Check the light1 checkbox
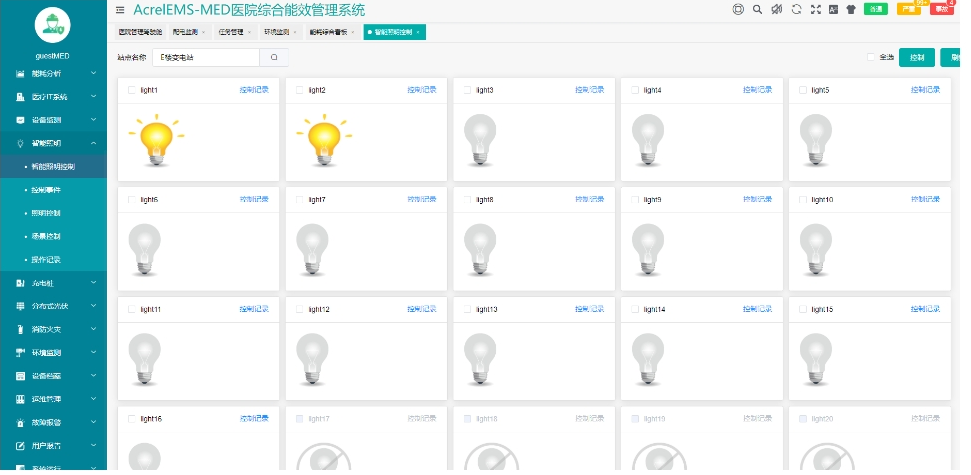Viewport: 971px width, 475px height. pos(131,90)
